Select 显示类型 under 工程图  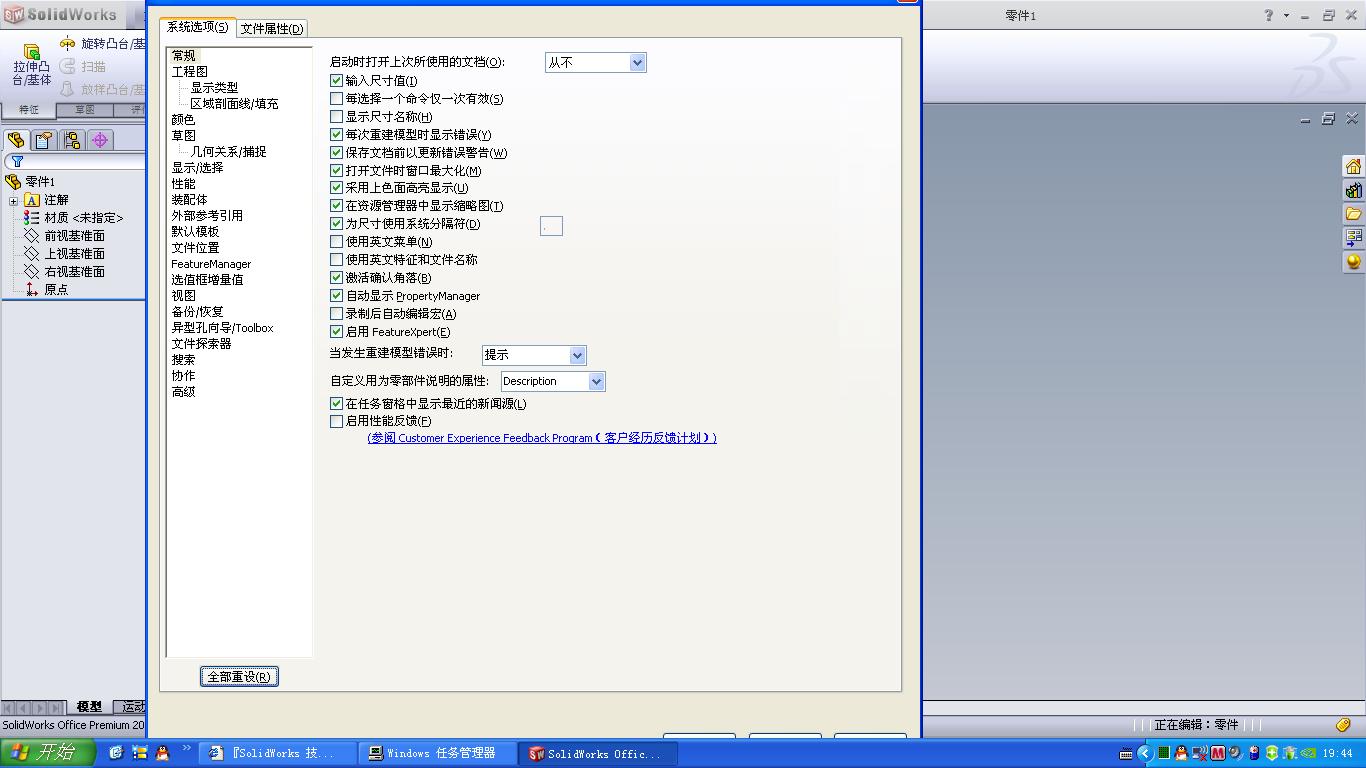214,88
